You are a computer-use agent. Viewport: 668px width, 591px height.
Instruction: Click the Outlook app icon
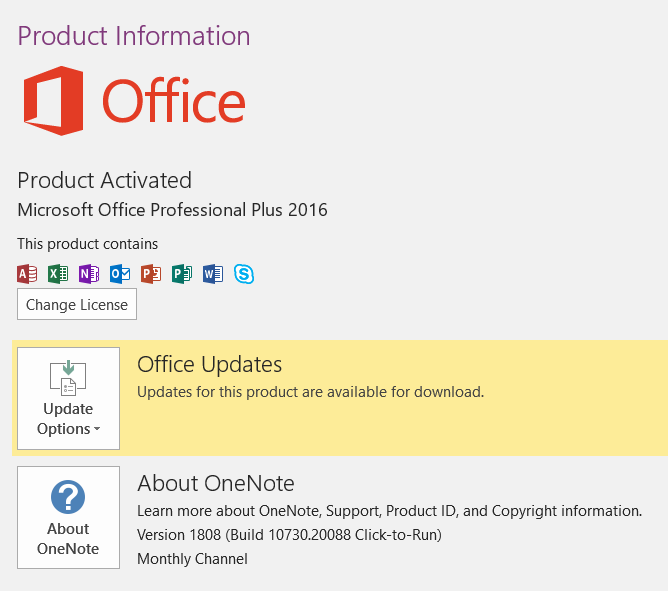point(120,274)
